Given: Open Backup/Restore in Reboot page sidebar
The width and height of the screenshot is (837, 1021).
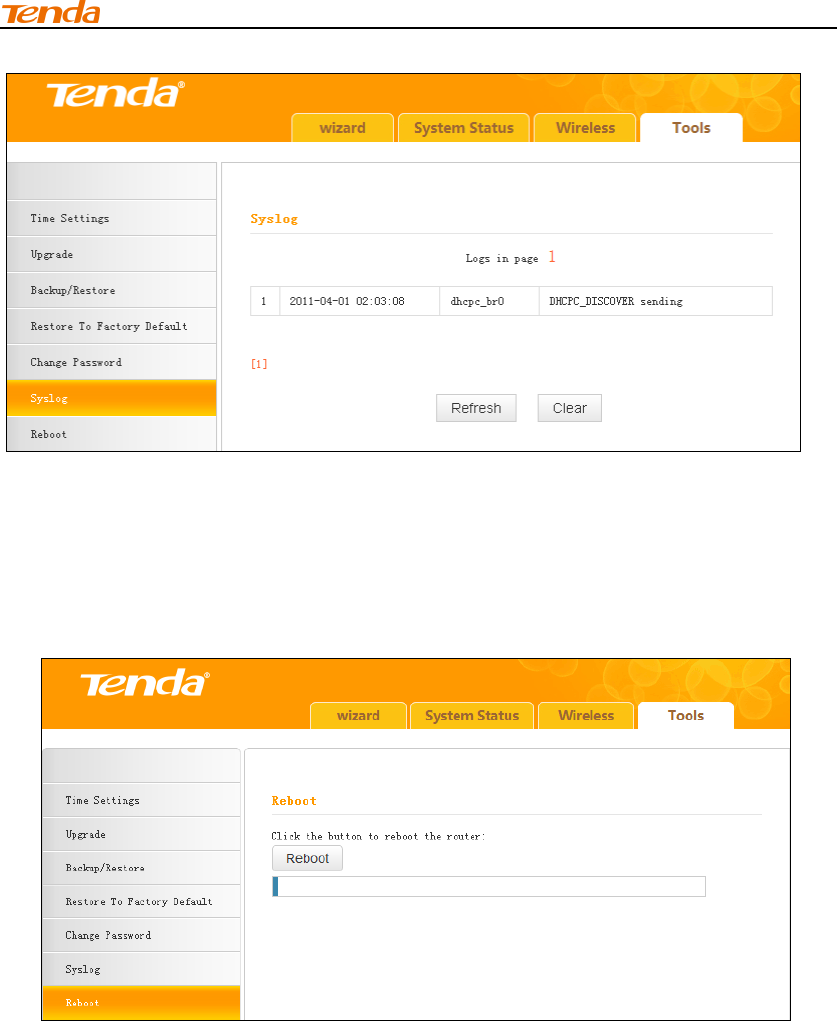Looking at the screenshot, I should pos(141,868).
